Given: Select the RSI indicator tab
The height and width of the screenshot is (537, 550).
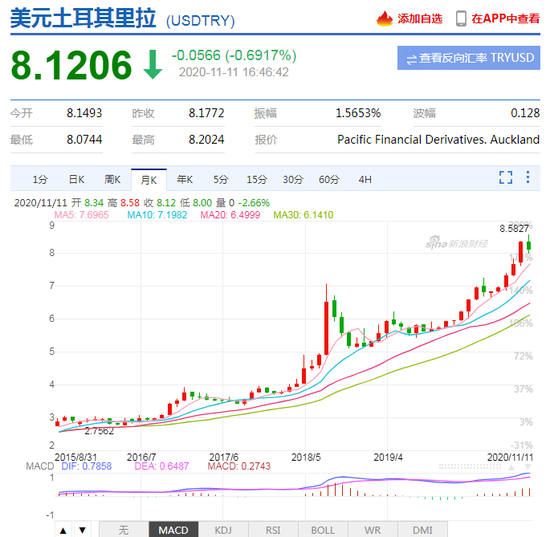Looking at the screenshot, I should point(273,530).
